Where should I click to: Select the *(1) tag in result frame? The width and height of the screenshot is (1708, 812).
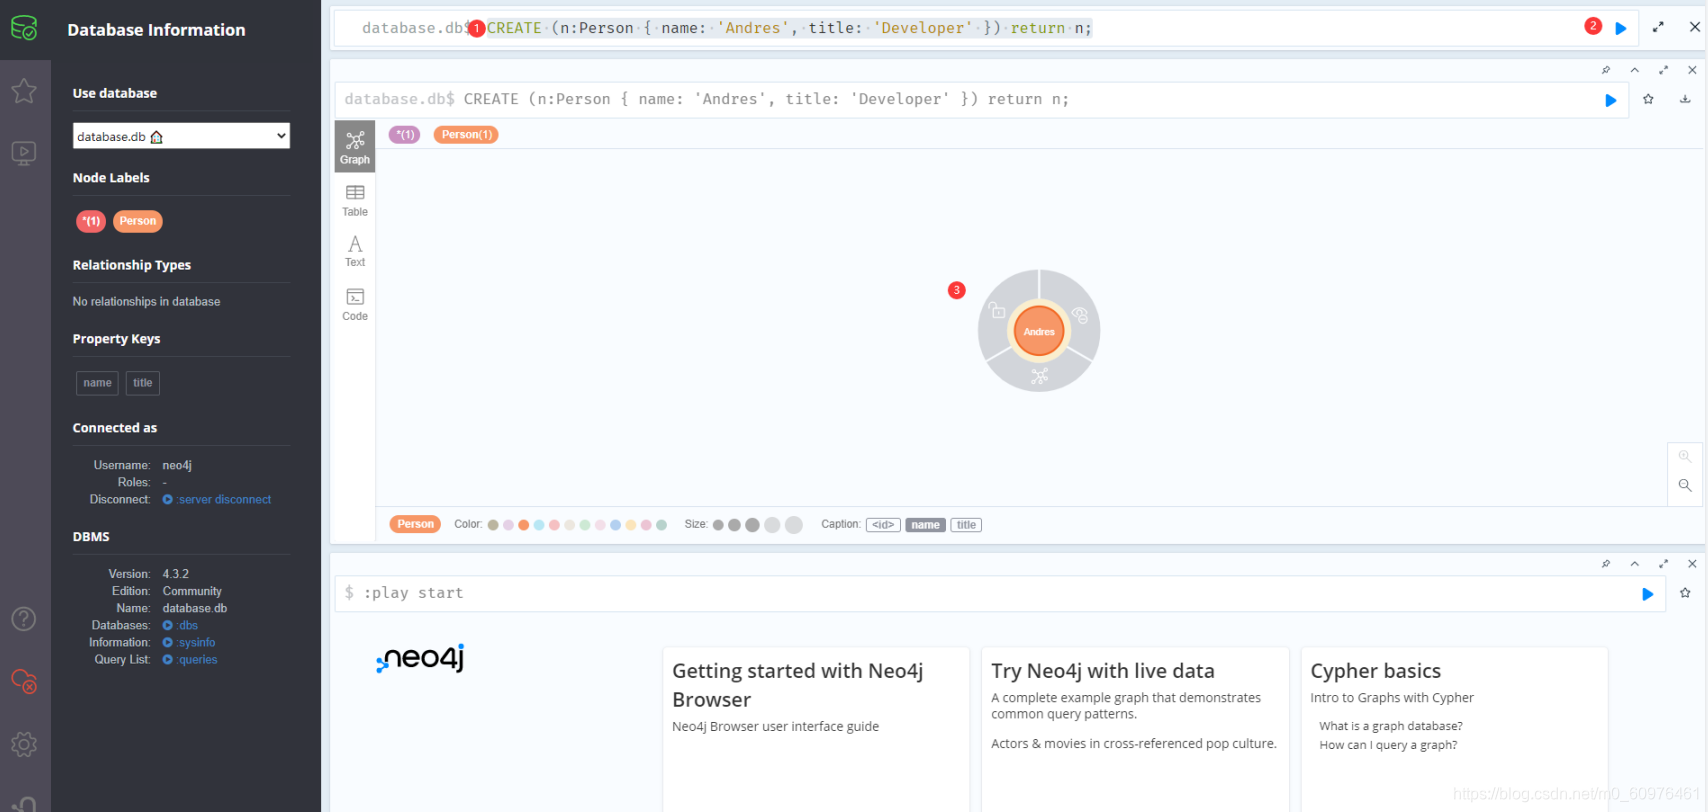[405, 134]
